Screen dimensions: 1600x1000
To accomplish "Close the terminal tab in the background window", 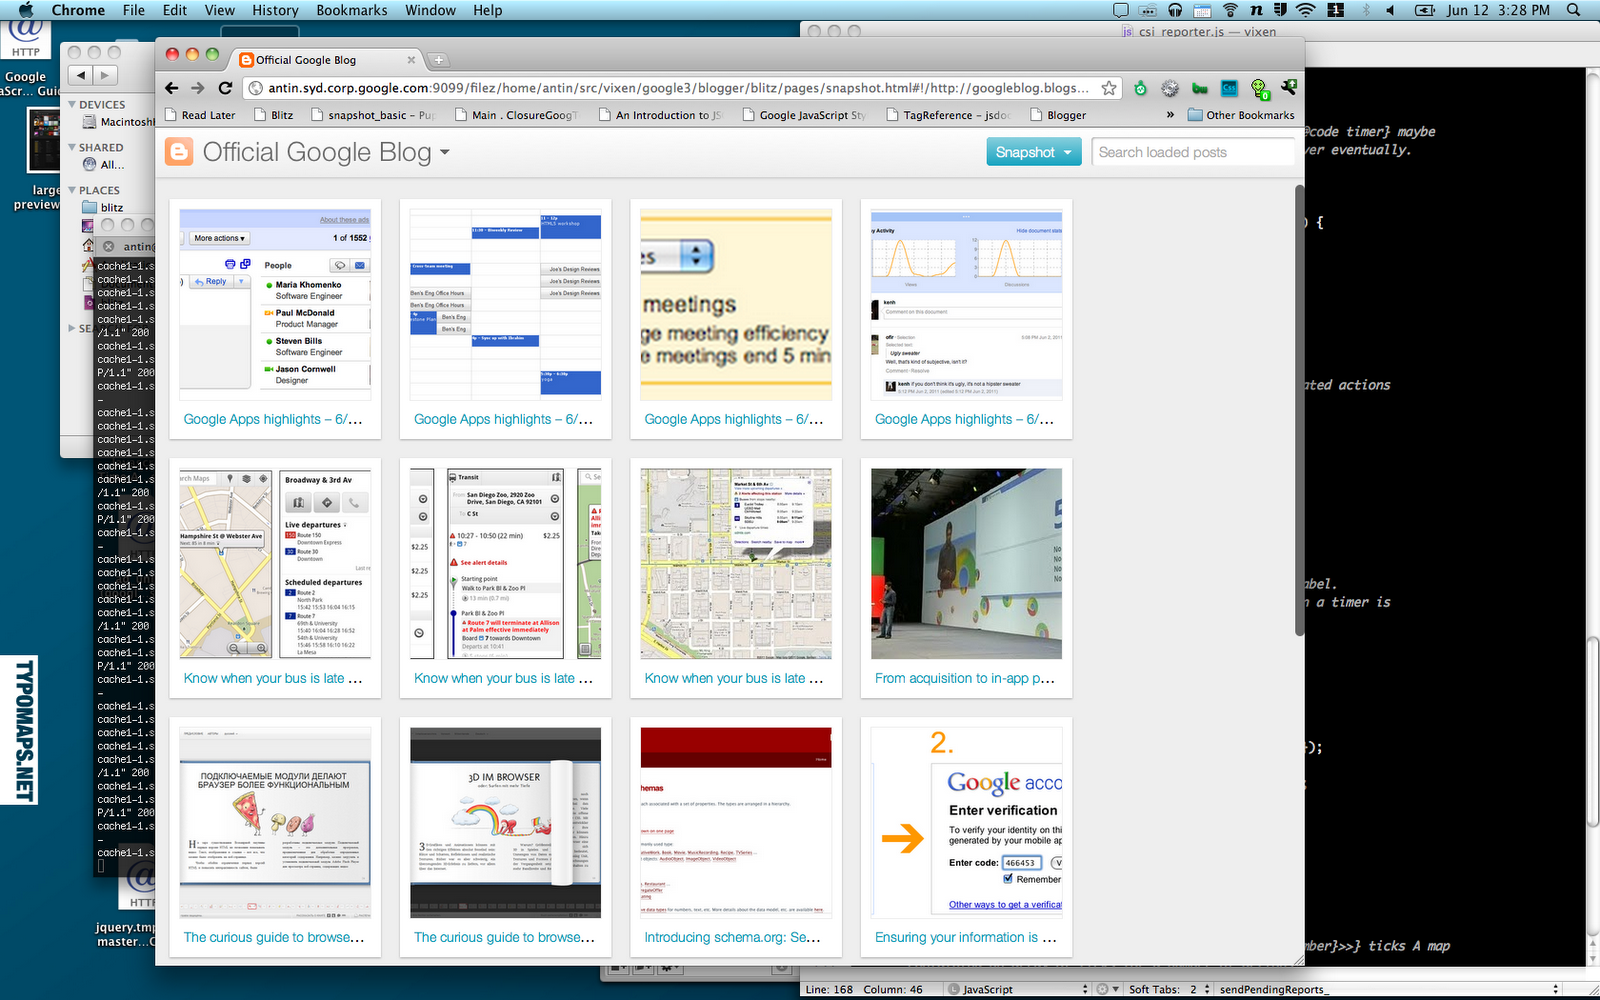I will pos(109,246).
